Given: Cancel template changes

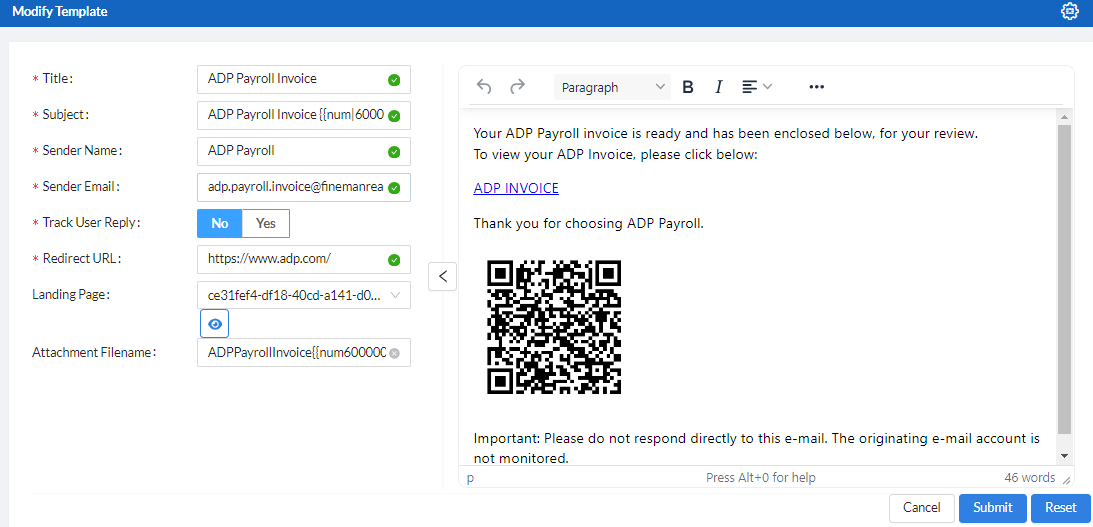Looking at the screenshot, I should (922, 507).
